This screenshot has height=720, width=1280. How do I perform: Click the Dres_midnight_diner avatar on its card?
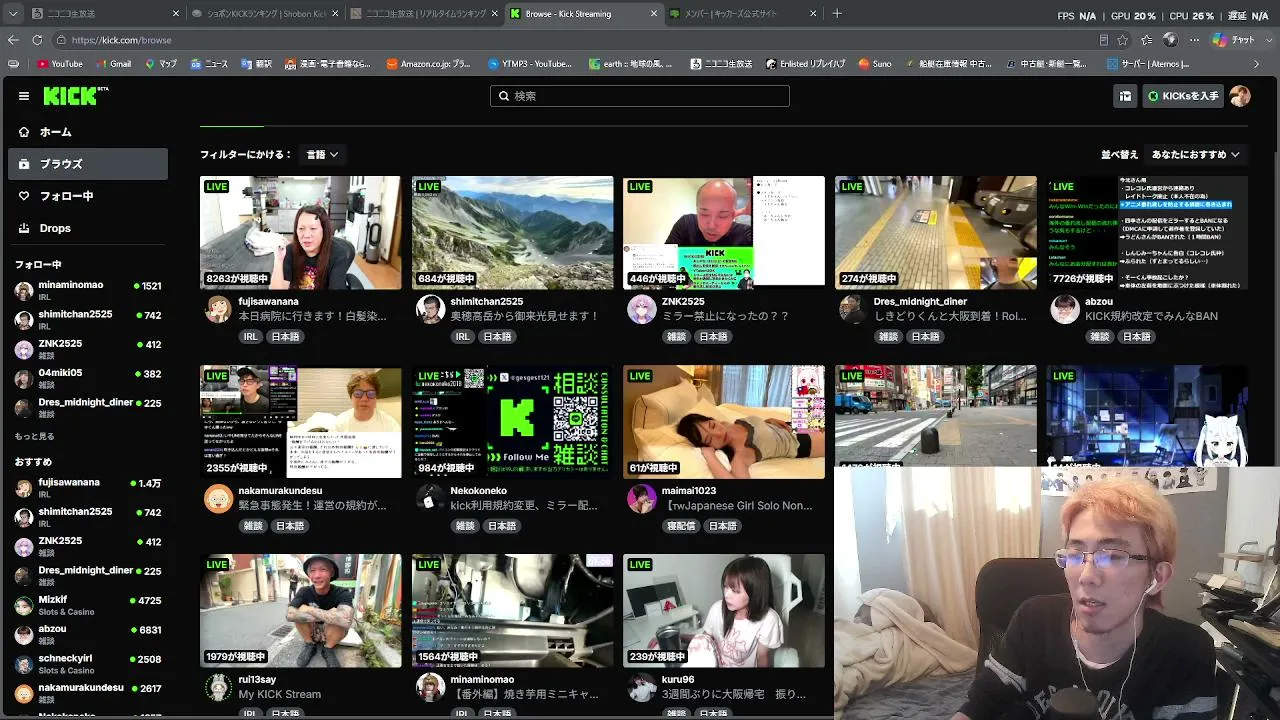click(853, 309)
